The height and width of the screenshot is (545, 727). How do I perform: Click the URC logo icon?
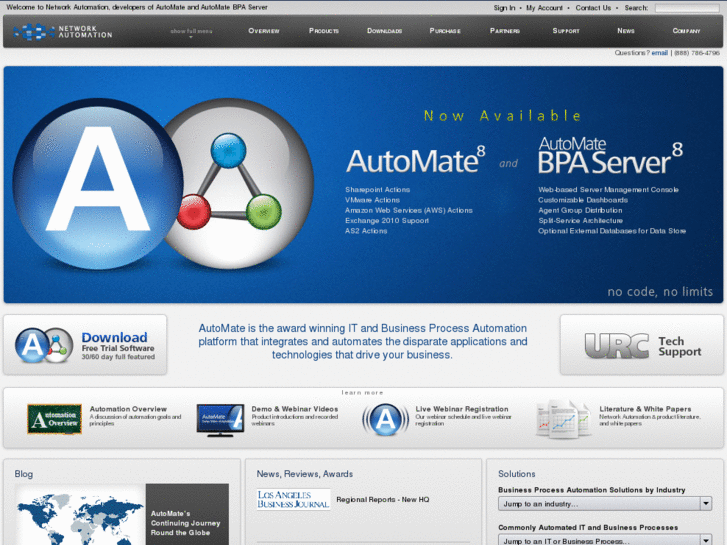[x=617, y=346]
